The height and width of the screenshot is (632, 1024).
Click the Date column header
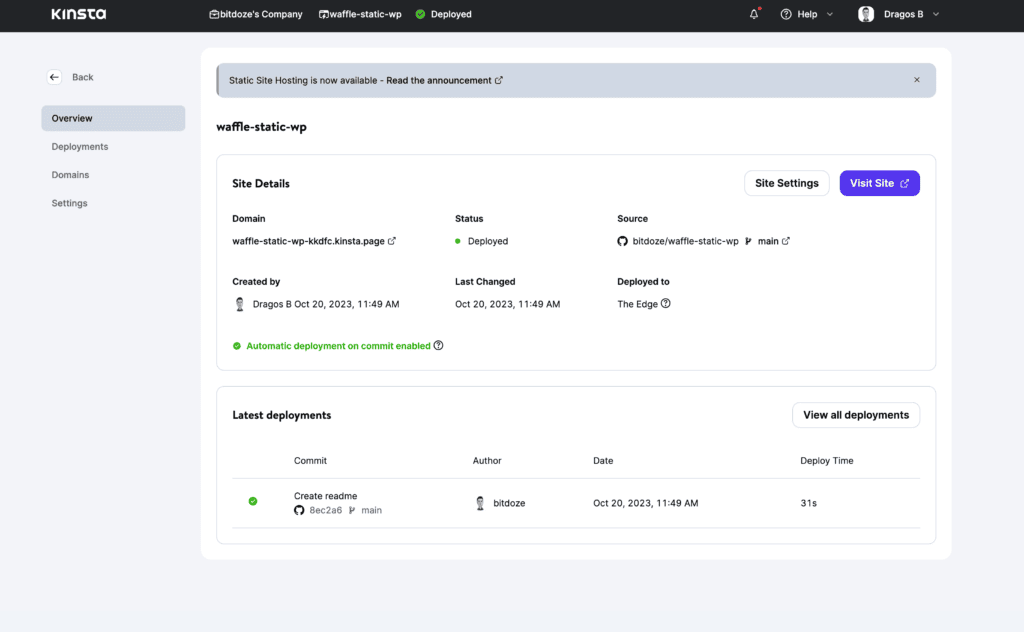pyautogui.click(x=603, y=460)
